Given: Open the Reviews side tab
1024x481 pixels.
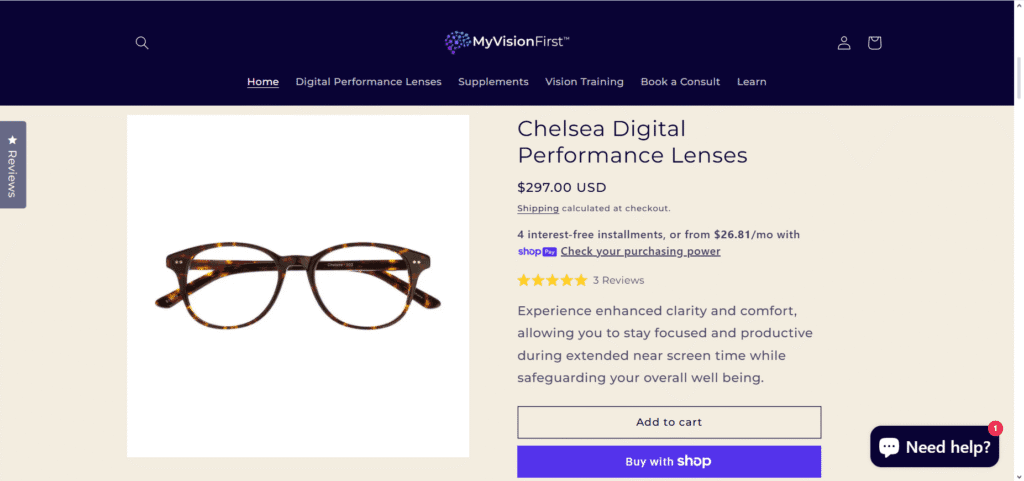Looking at the screenshot, I should 13,165.
